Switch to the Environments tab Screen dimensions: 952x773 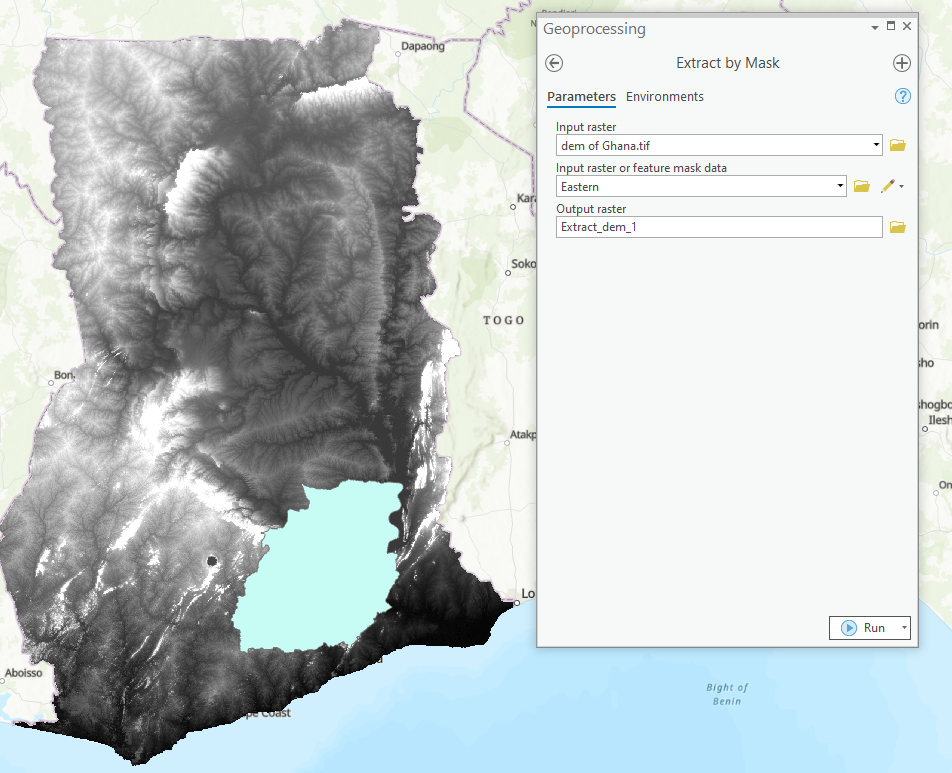664,96
